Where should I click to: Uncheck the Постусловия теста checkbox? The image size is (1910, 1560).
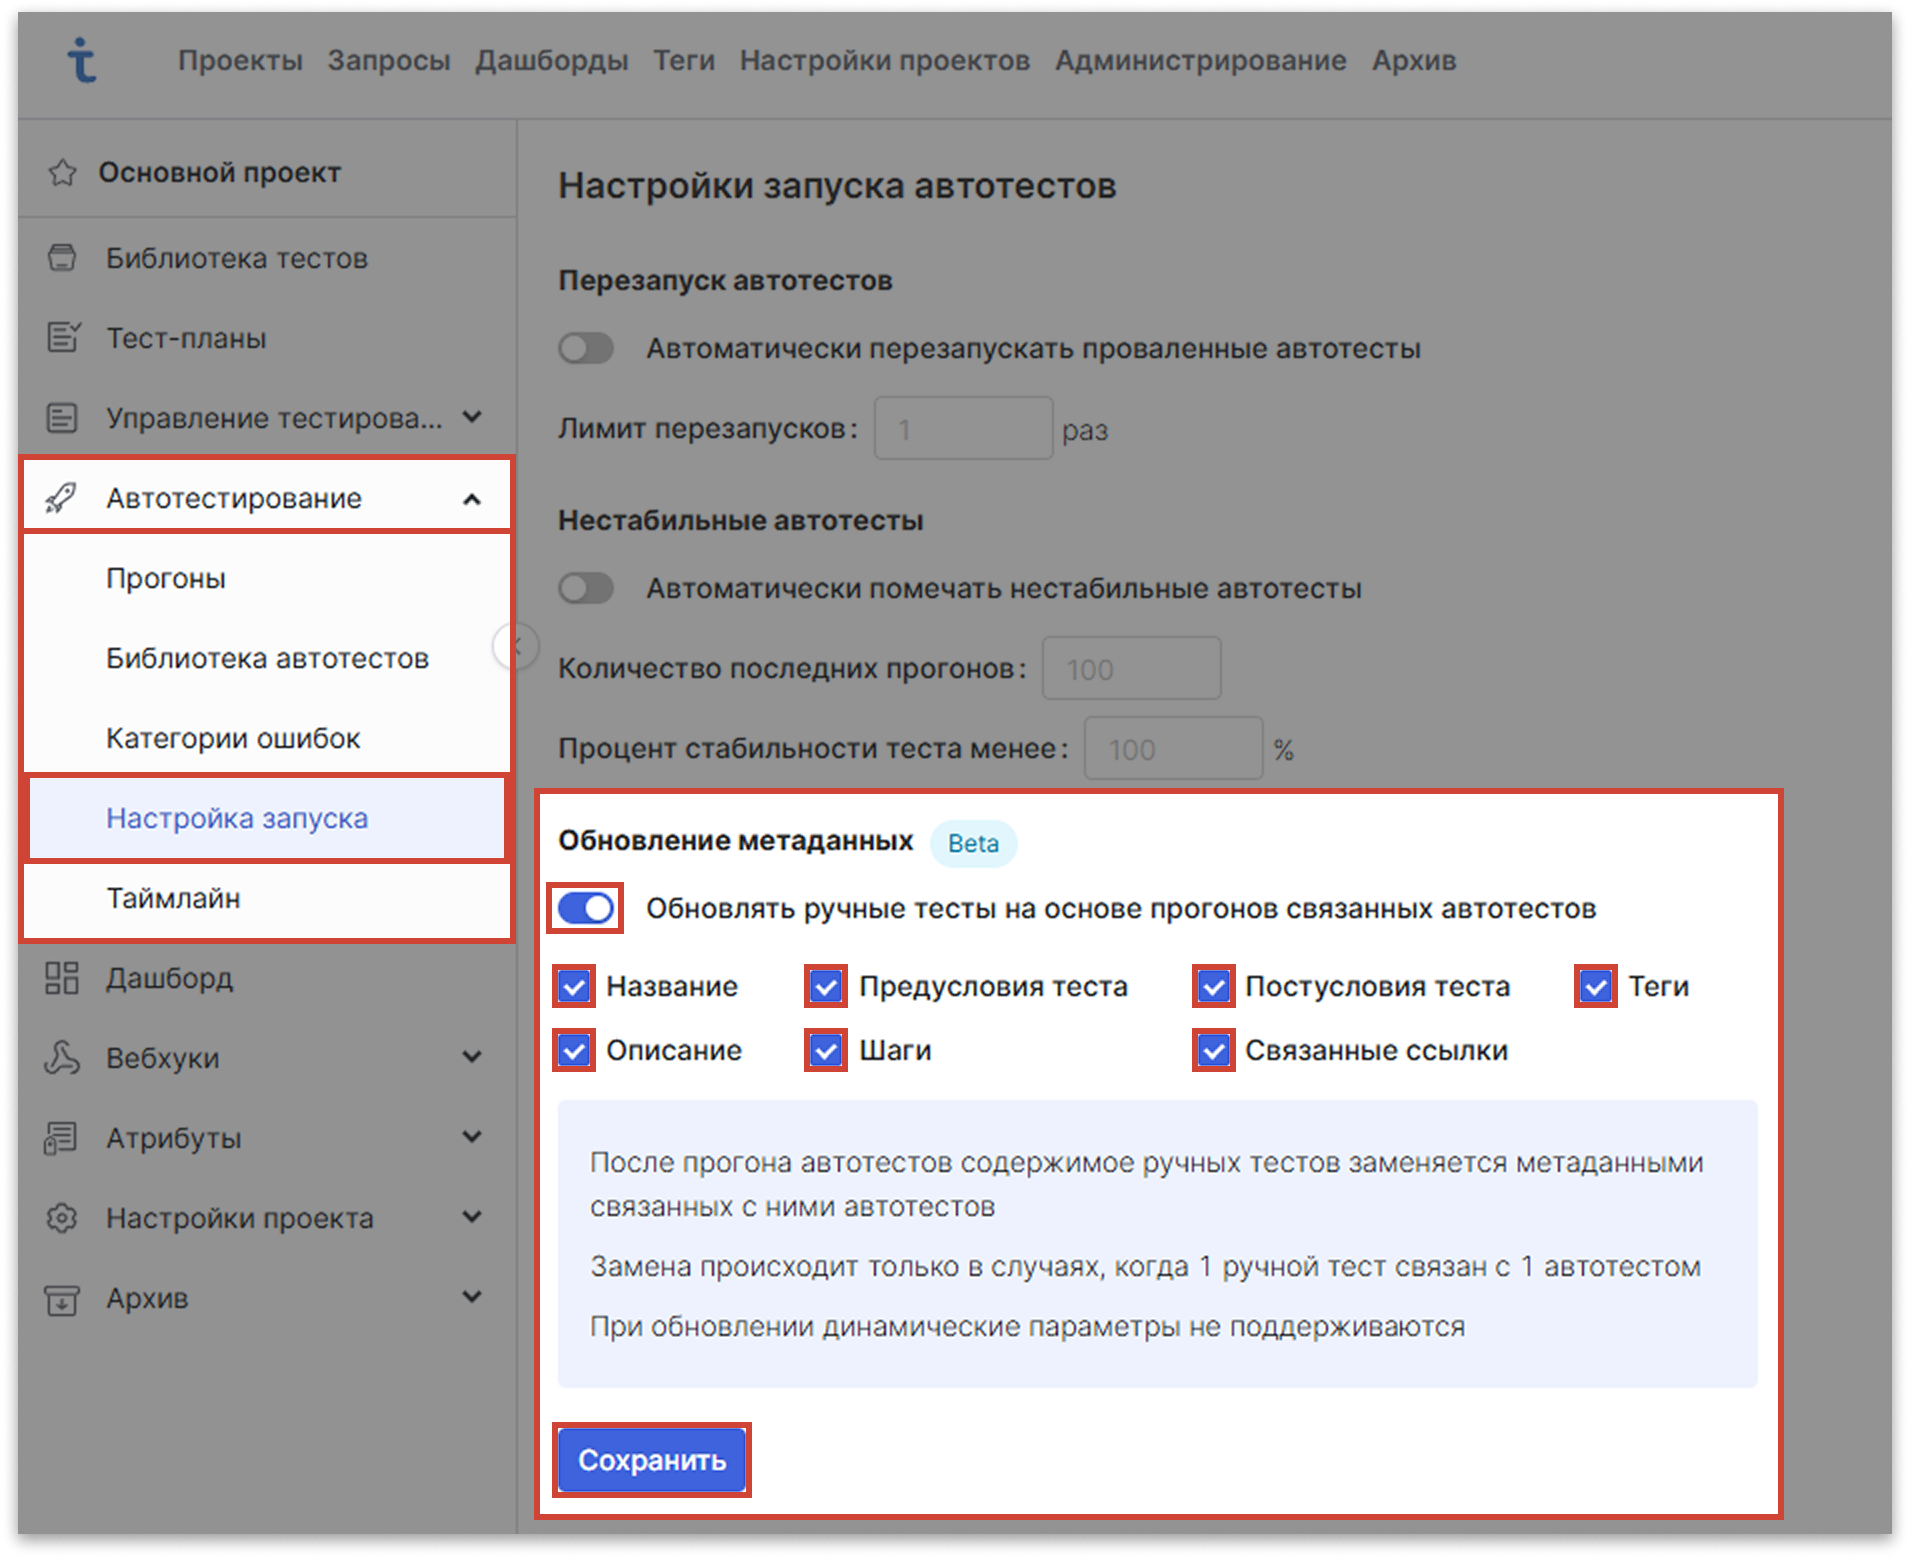pos(1212,987)
